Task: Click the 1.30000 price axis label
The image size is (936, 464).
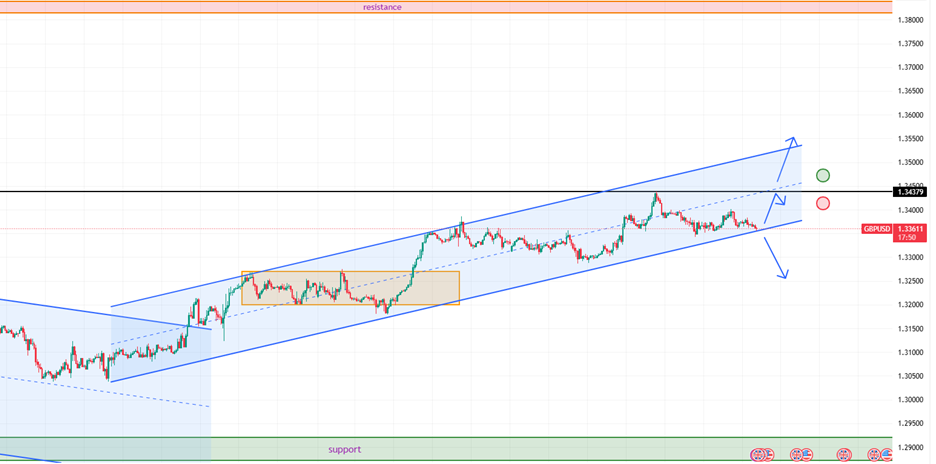Action: [x=910, y=400]
